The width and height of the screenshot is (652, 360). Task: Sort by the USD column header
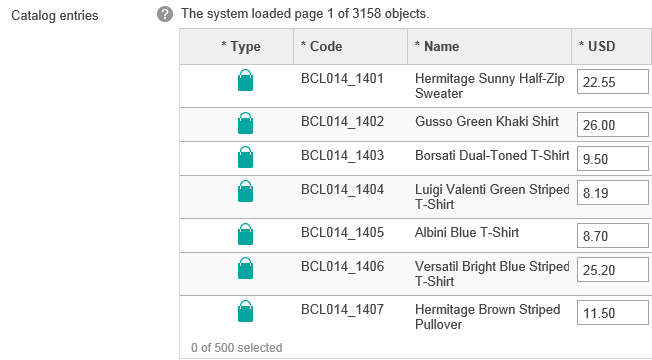(x=612, y=47)
